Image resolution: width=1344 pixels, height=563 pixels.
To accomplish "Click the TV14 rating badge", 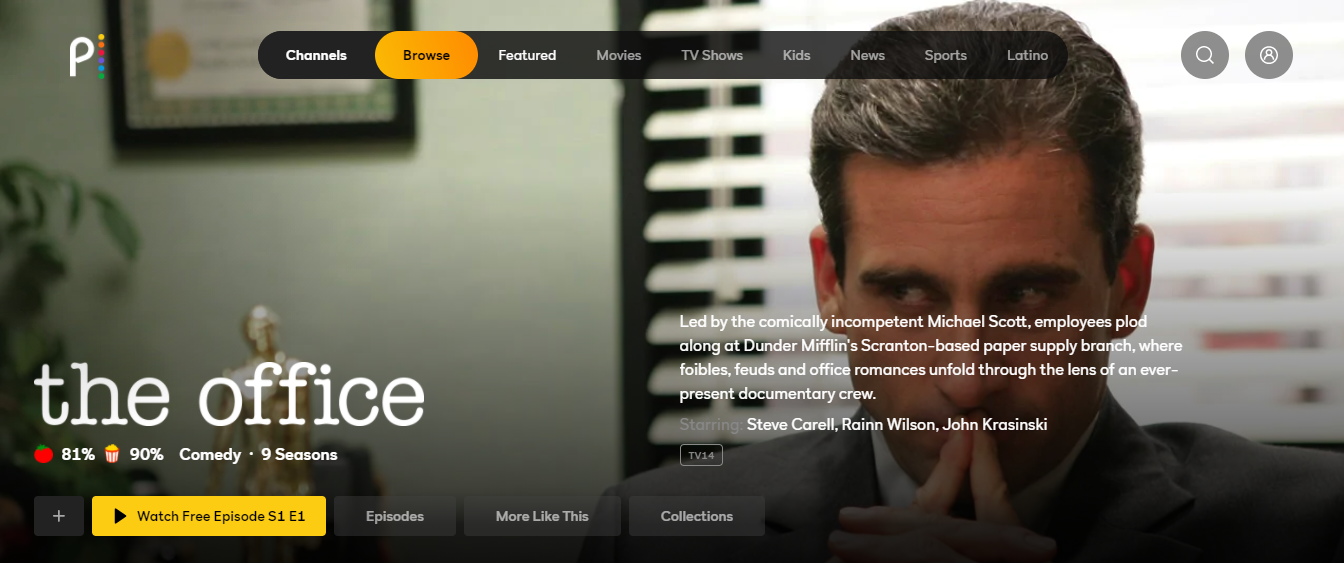I will click(701, 455).
